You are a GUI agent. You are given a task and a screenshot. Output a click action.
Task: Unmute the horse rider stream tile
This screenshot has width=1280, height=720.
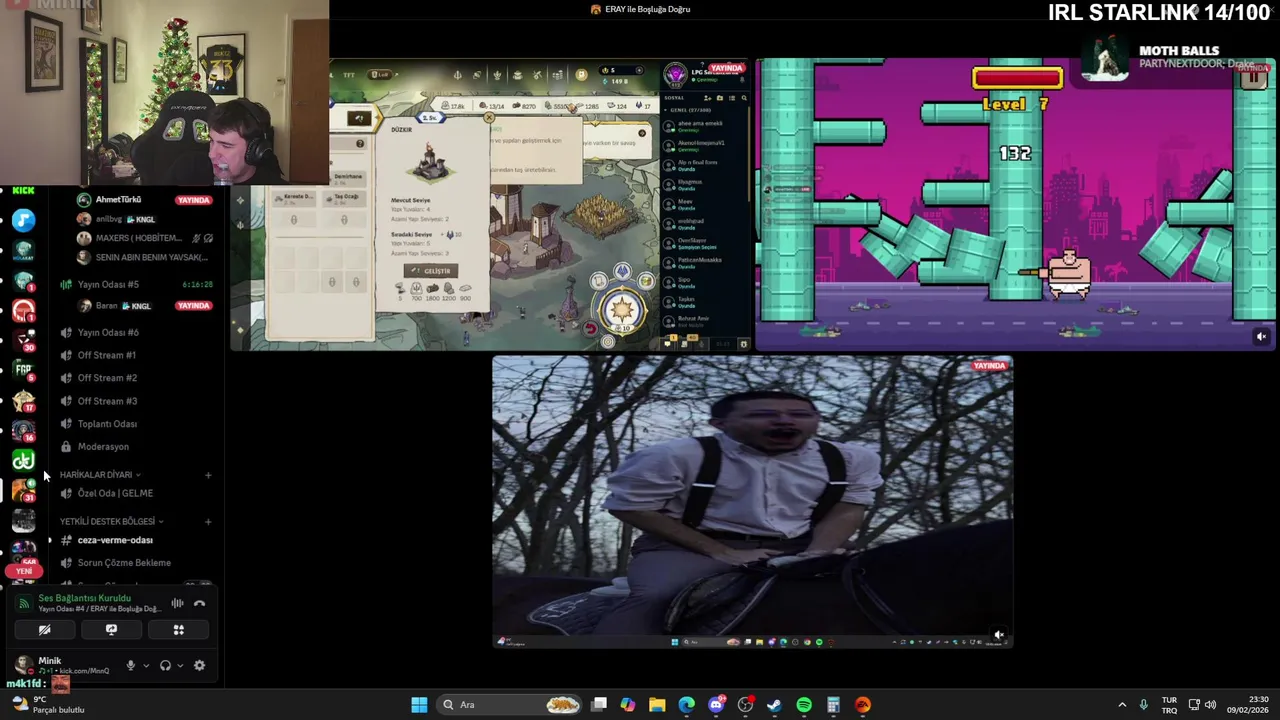click(x=998, y=634)
